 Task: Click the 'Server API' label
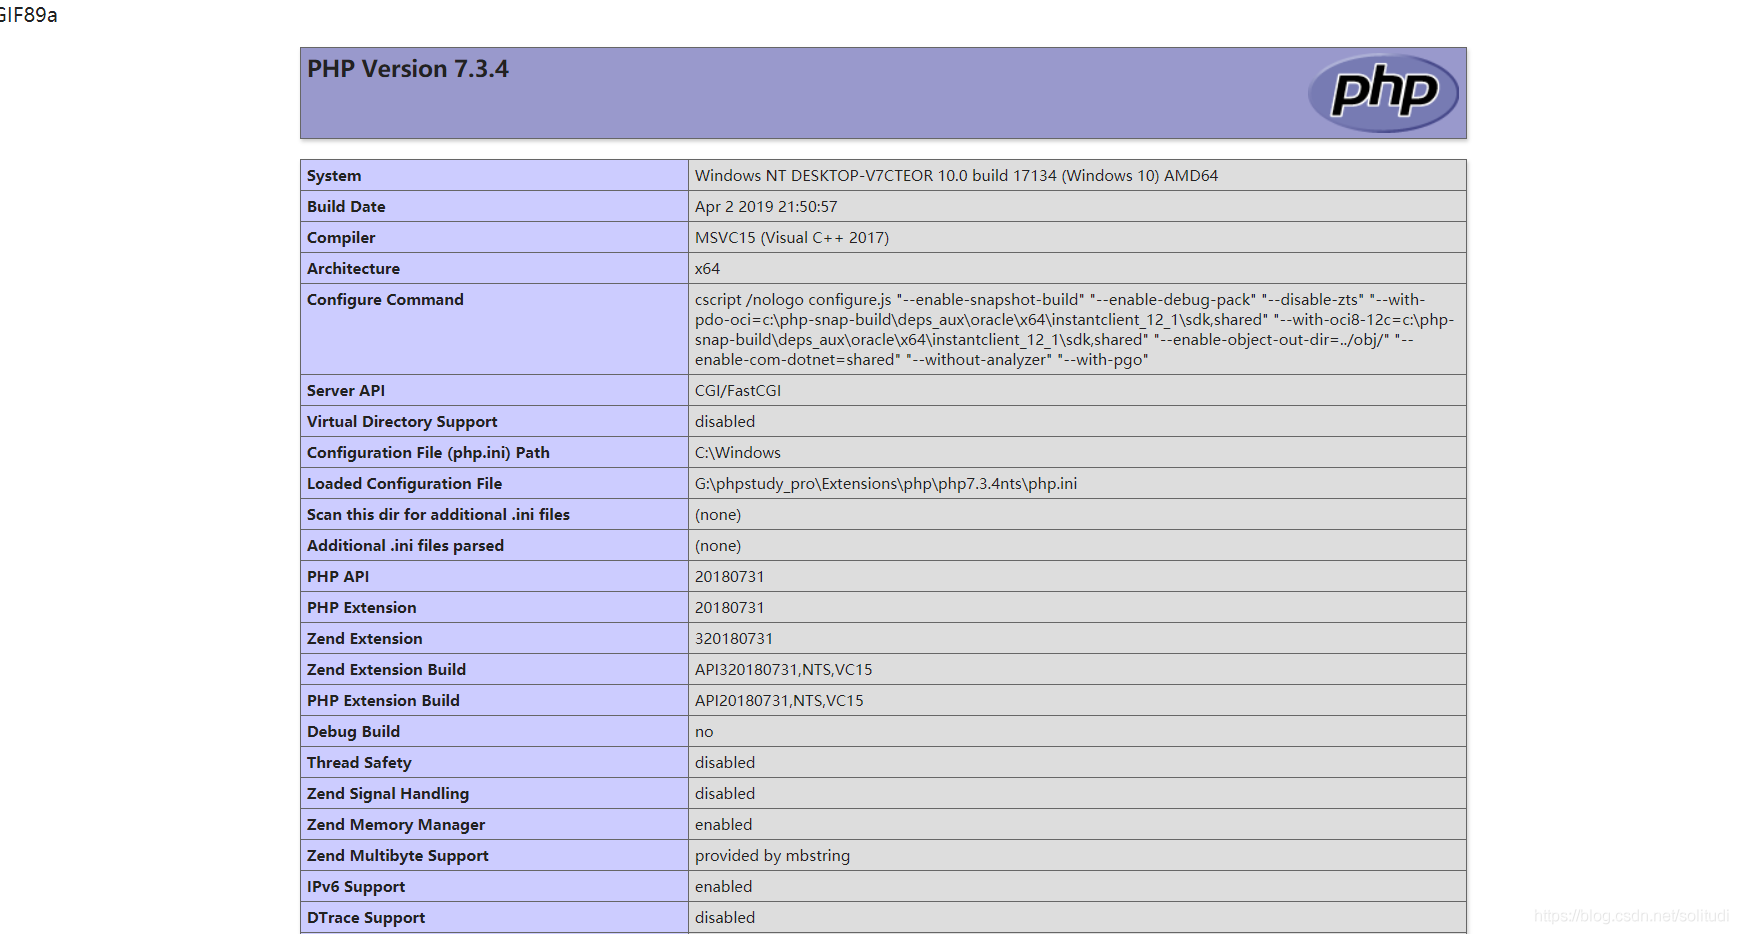click(x=346, y=391)
